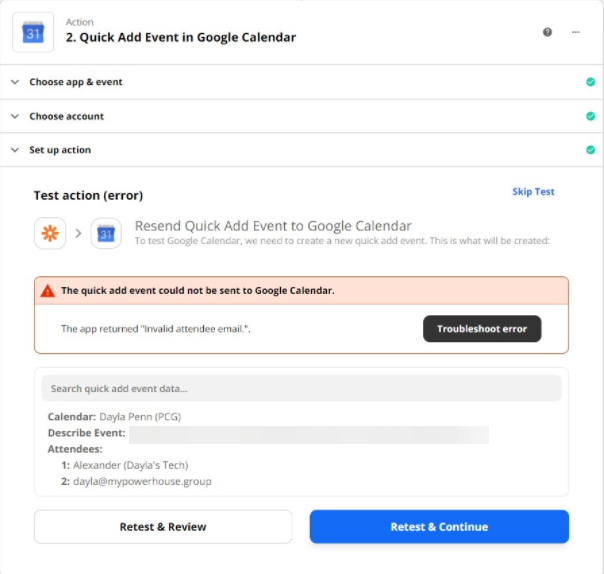Click the Google Calendar icon in header
Screen dimensions: 604x574
coord(33,32)
